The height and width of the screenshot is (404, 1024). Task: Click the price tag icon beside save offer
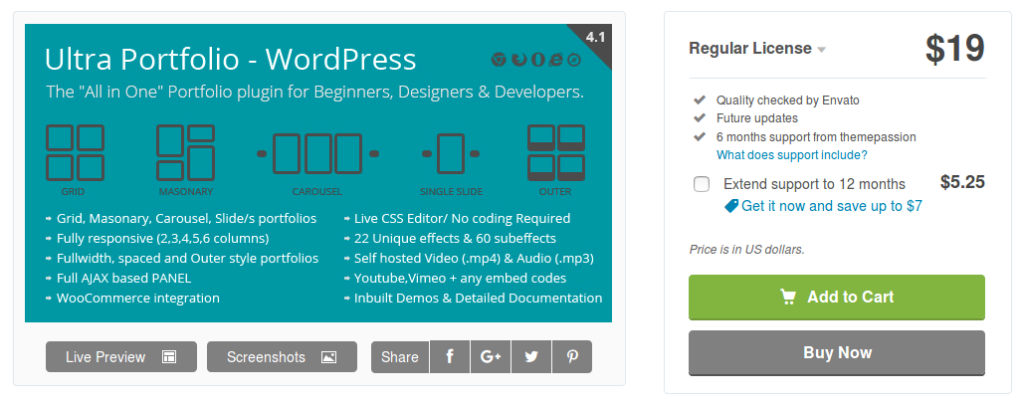click(731, 206)
